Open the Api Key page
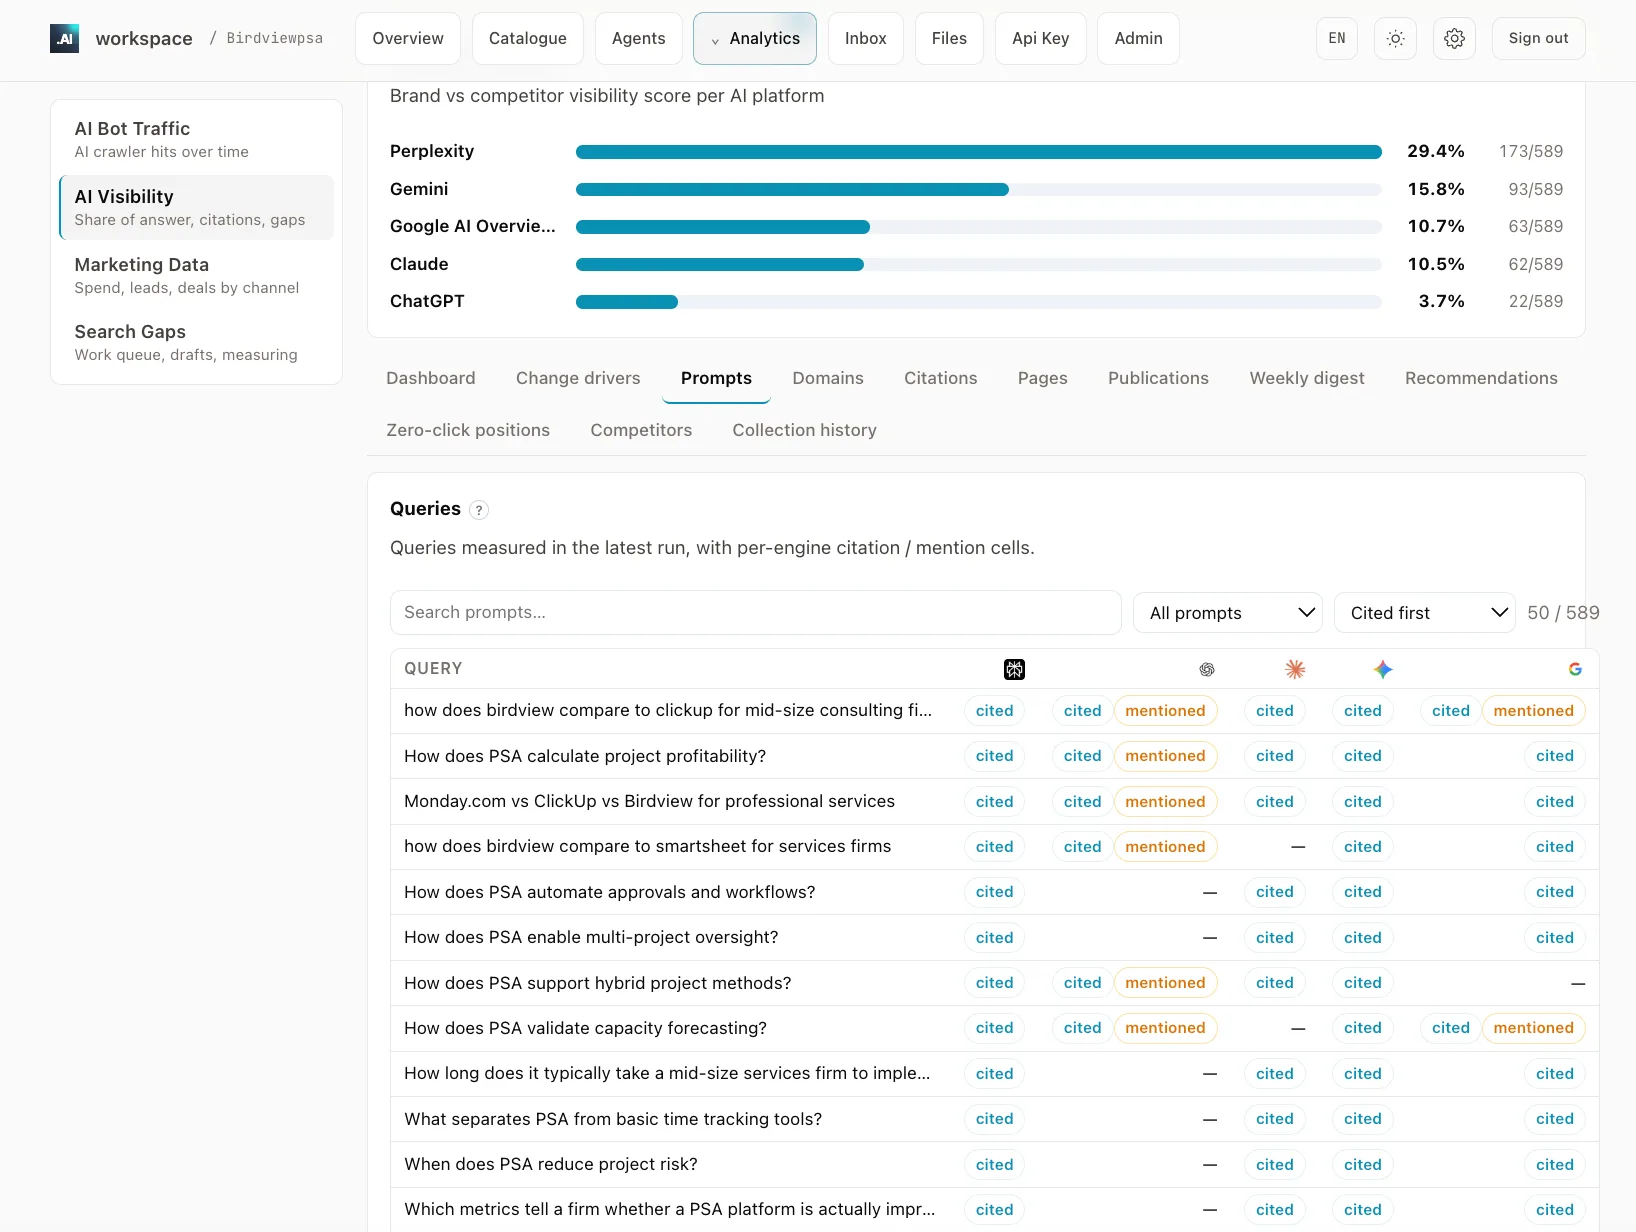This screenshot has width=1636, height=1232. pos(1041,39)
